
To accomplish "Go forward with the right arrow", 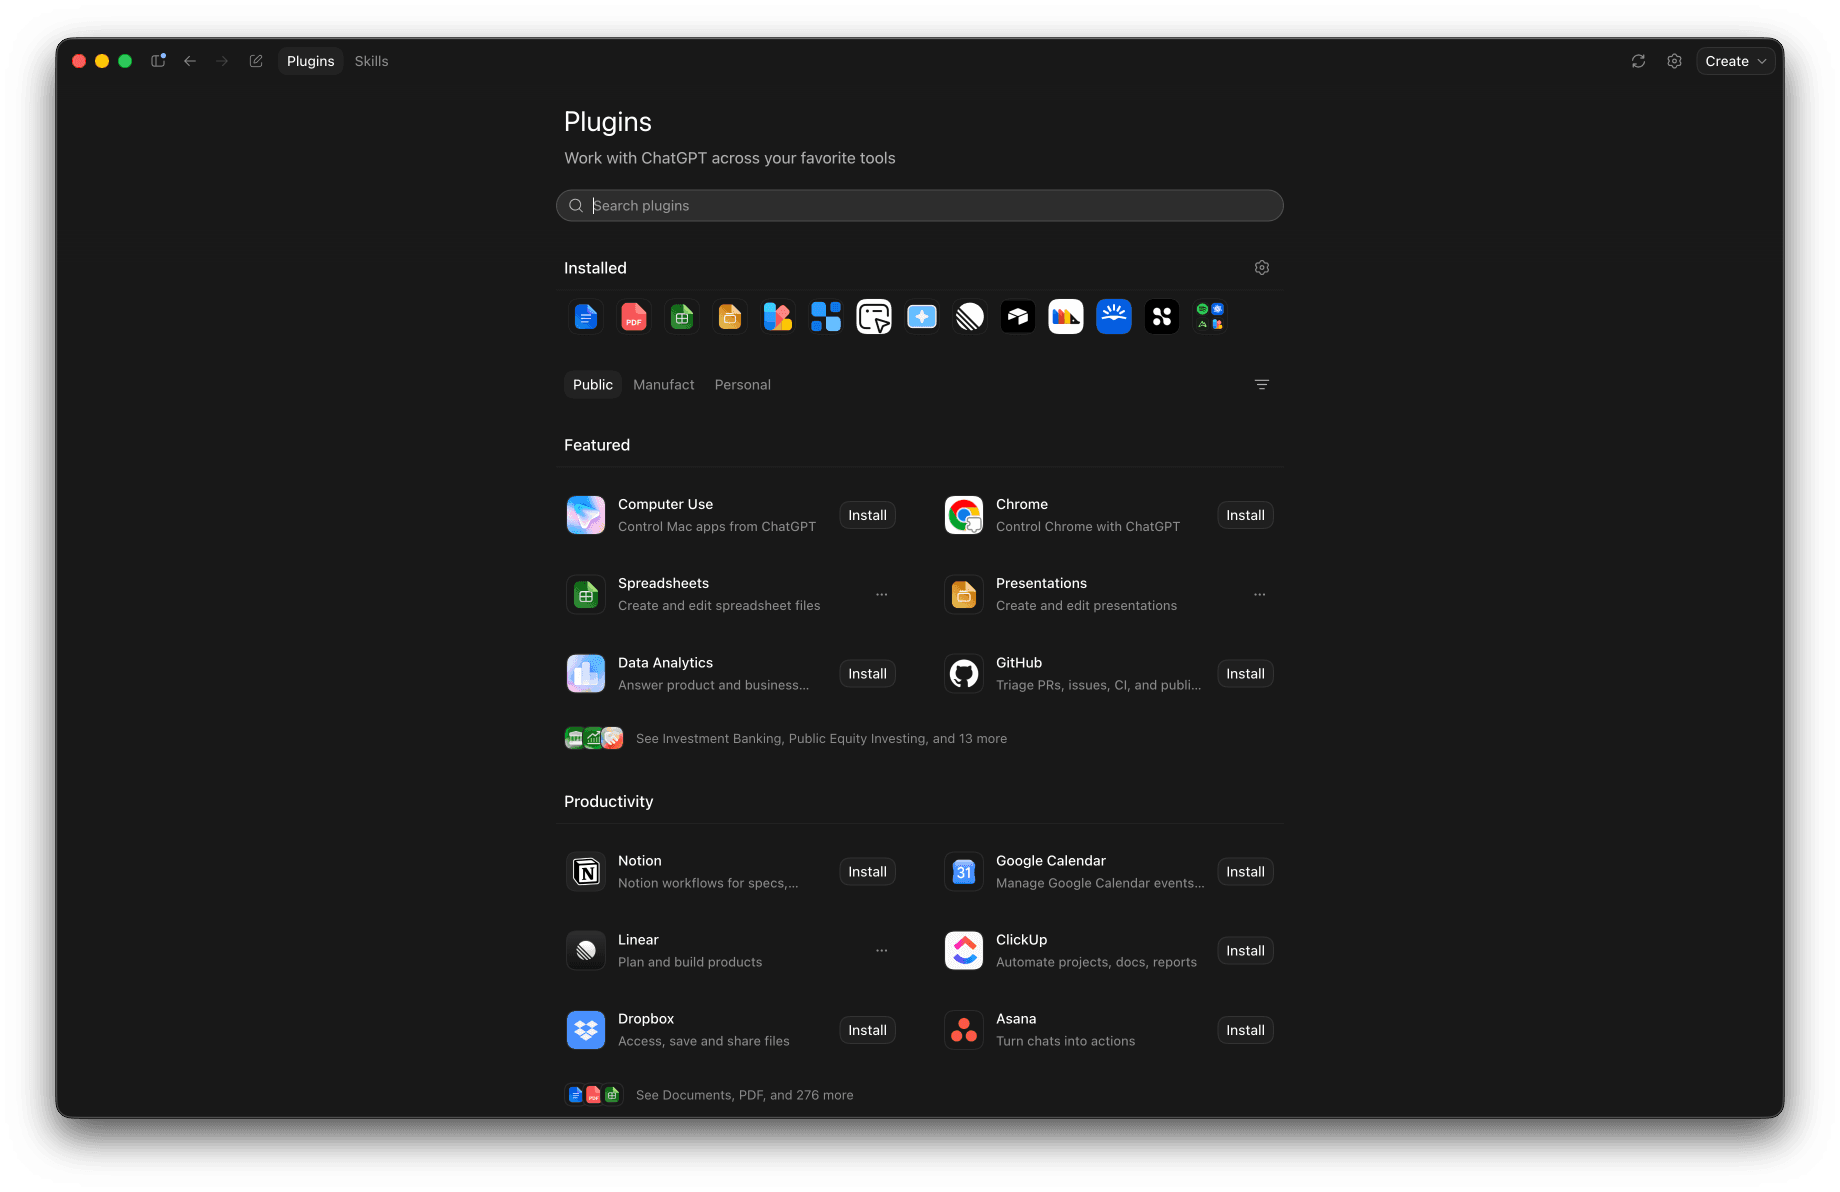I will (222, 61).
